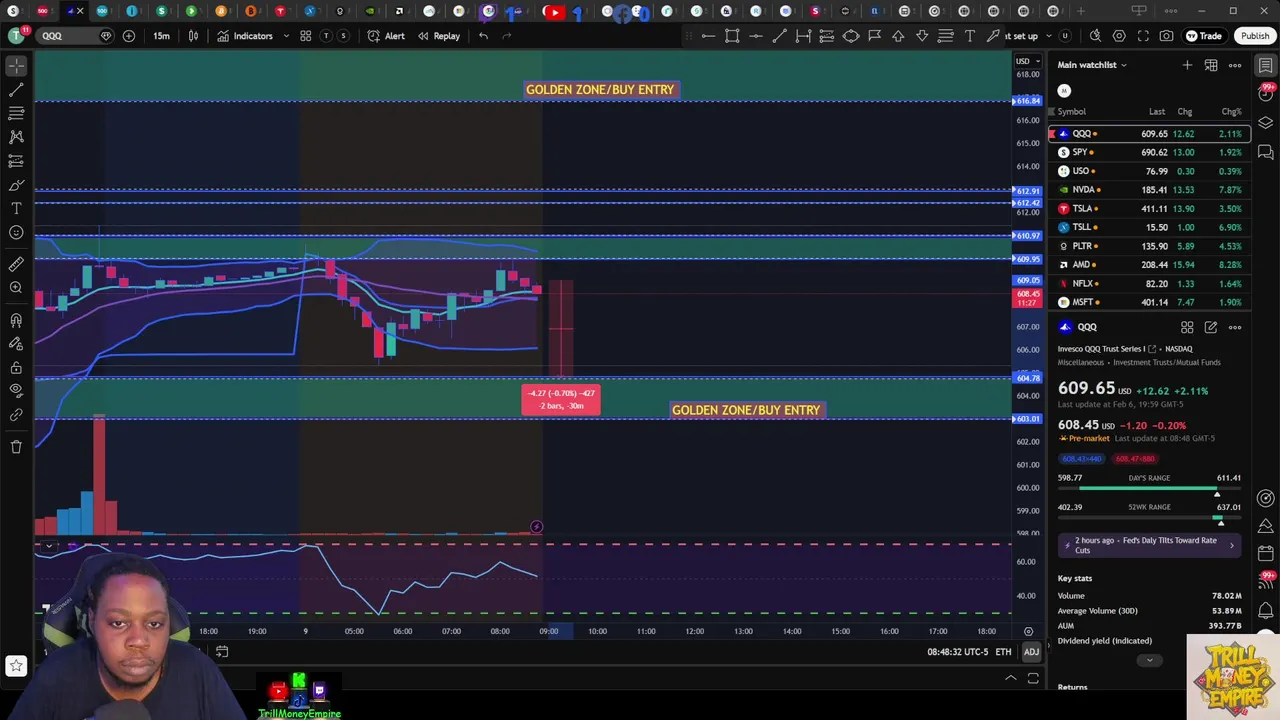Click the go-to-date calendar icon at bottom

click(222, 652)
